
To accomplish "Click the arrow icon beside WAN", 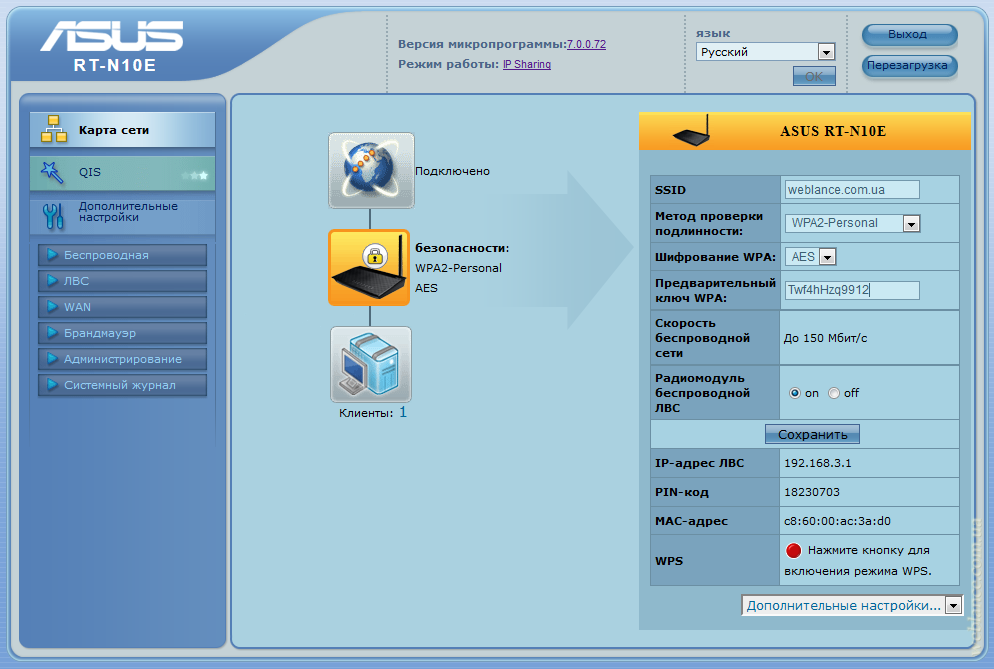I will tap(53, 307).
